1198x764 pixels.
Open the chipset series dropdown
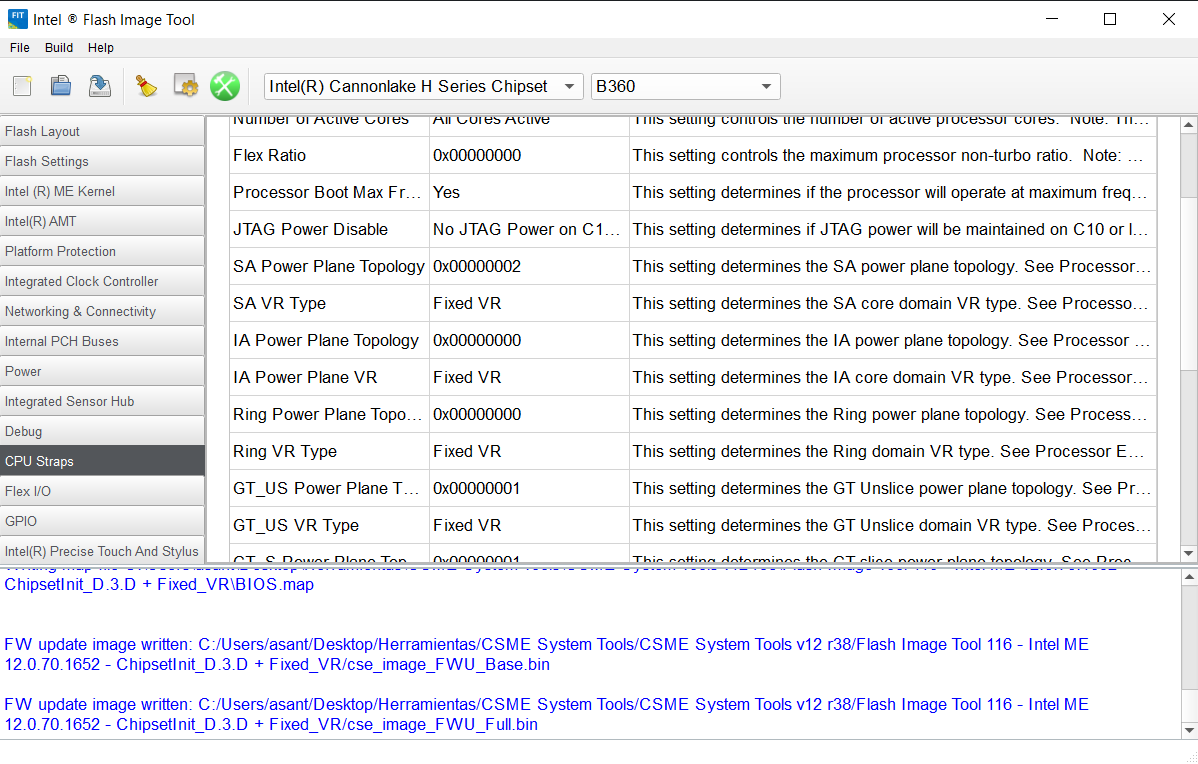[x=423, y=86]
